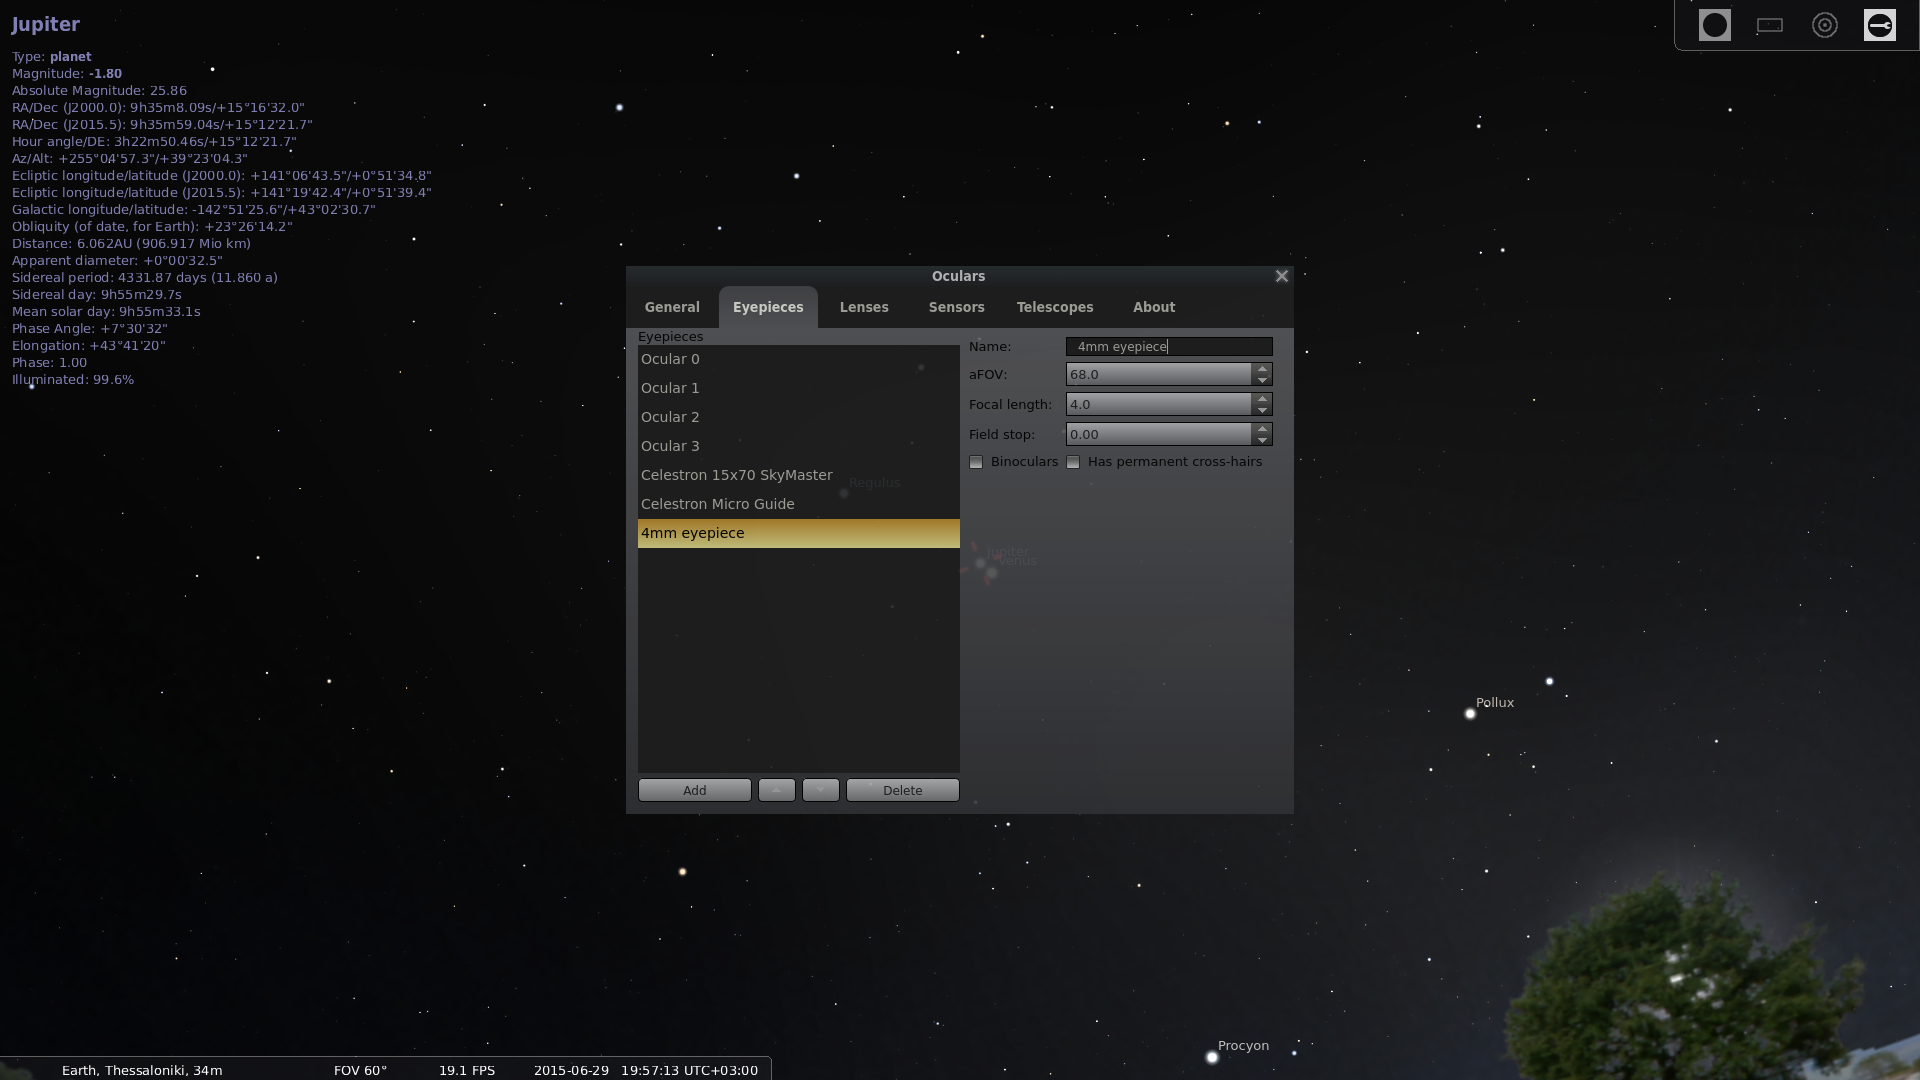
Task: Click the Illuminated: 99.6% line
Action: pyautogui.click(x=73, y=380)
